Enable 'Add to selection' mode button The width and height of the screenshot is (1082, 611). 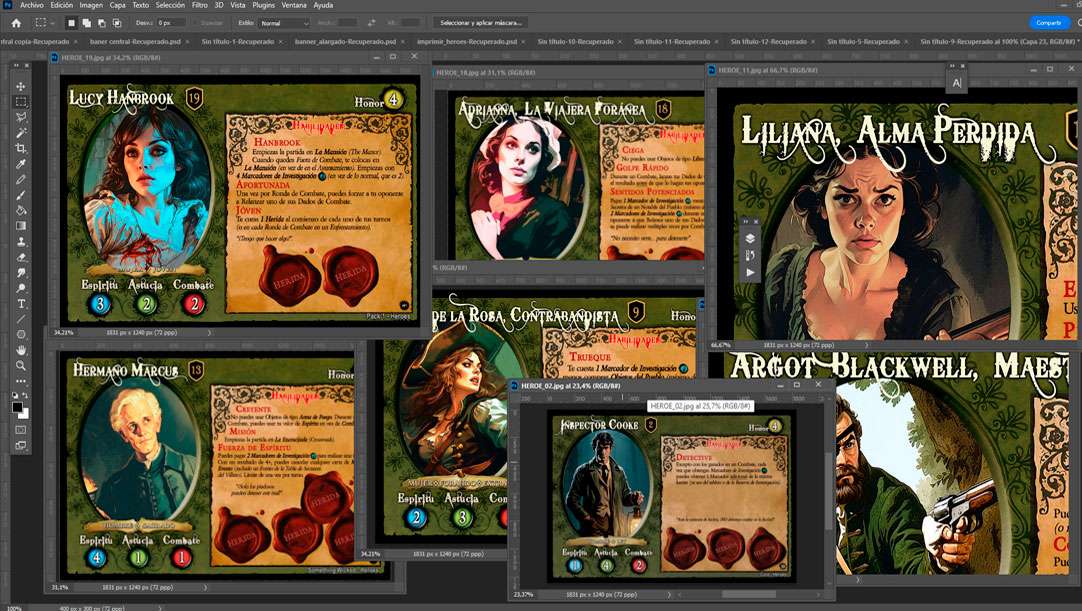[86, 22]
